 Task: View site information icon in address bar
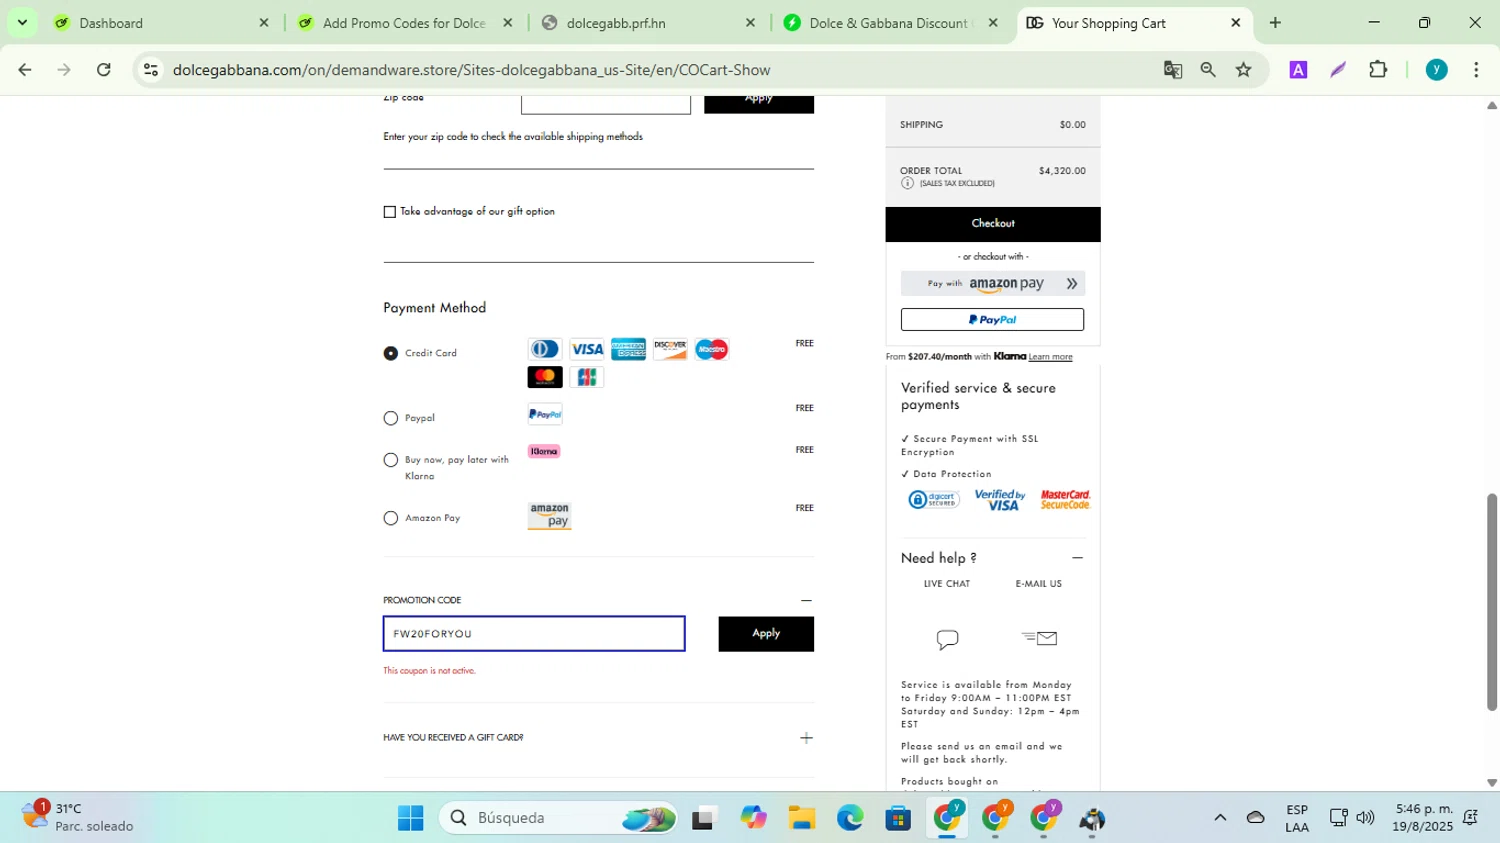pyautogui.click(x=151, y=70)
